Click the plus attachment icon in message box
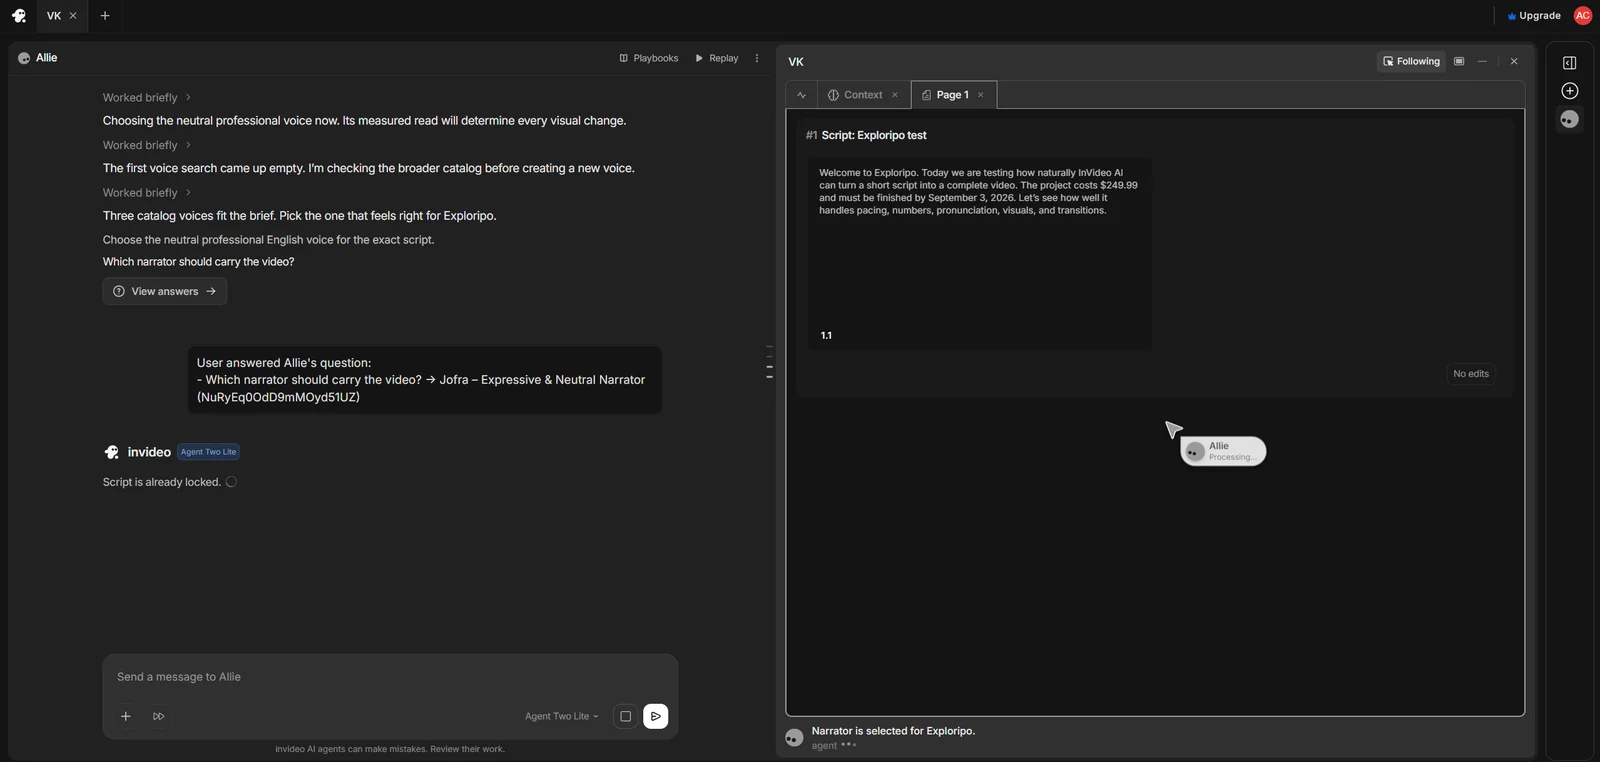The width and height of the screenshot is (1600, 762). (x=126, y=716)
